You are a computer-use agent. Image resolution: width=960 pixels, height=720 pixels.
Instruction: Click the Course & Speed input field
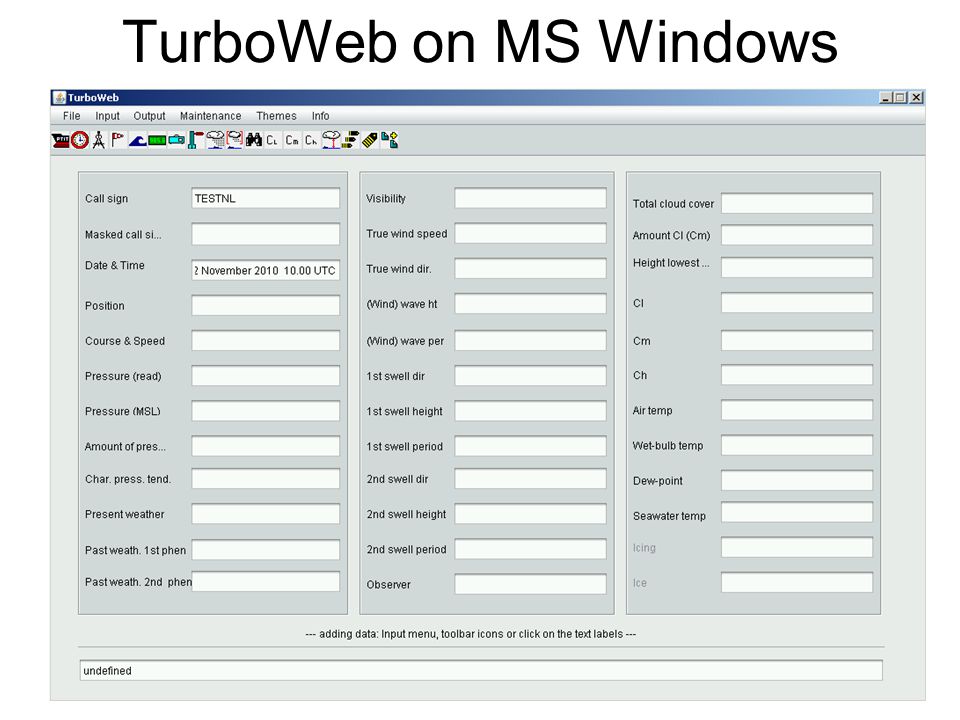point(266,340)
